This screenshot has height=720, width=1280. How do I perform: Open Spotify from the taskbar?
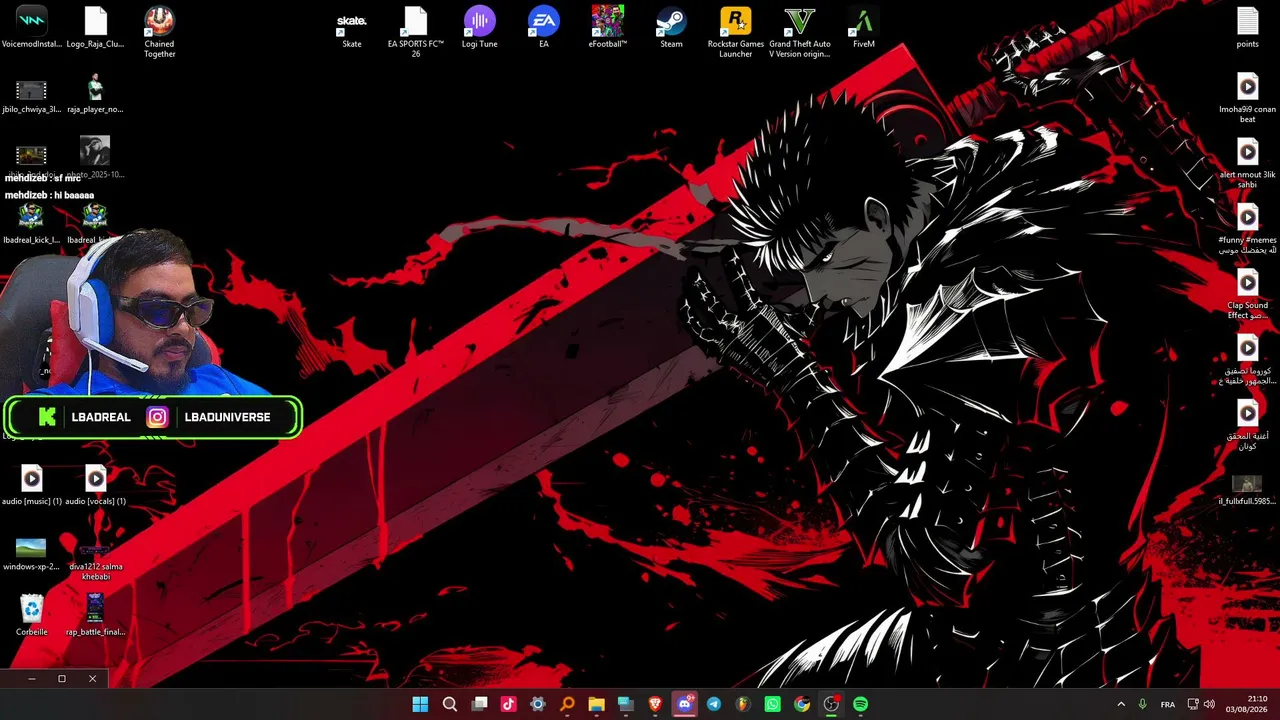coord(860,704)
